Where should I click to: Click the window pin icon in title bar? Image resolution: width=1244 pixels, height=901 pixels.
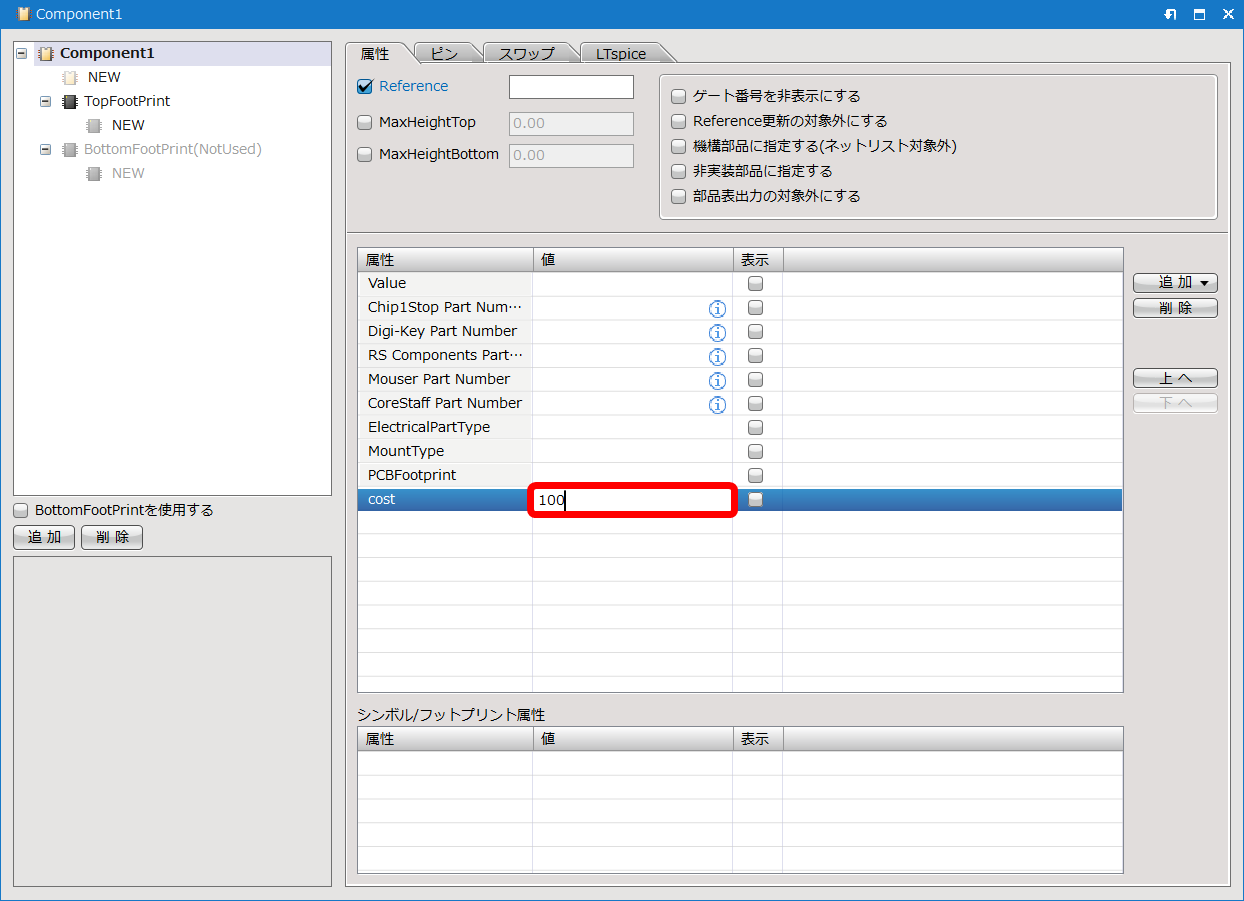point(1171,15)
